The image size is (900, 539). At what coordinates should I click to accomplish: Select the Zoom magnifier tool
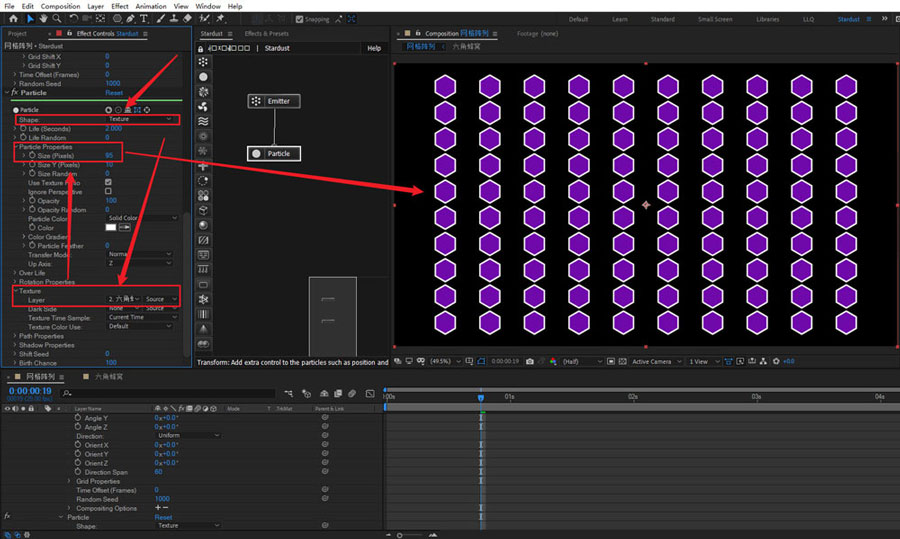57,19
